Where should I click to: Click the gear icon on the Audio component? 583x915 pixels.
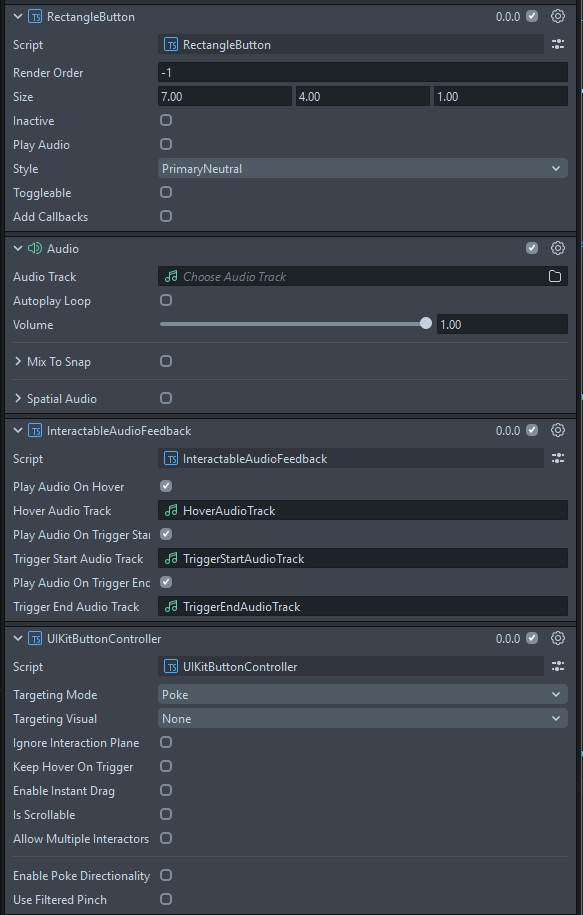pos(557,248)
